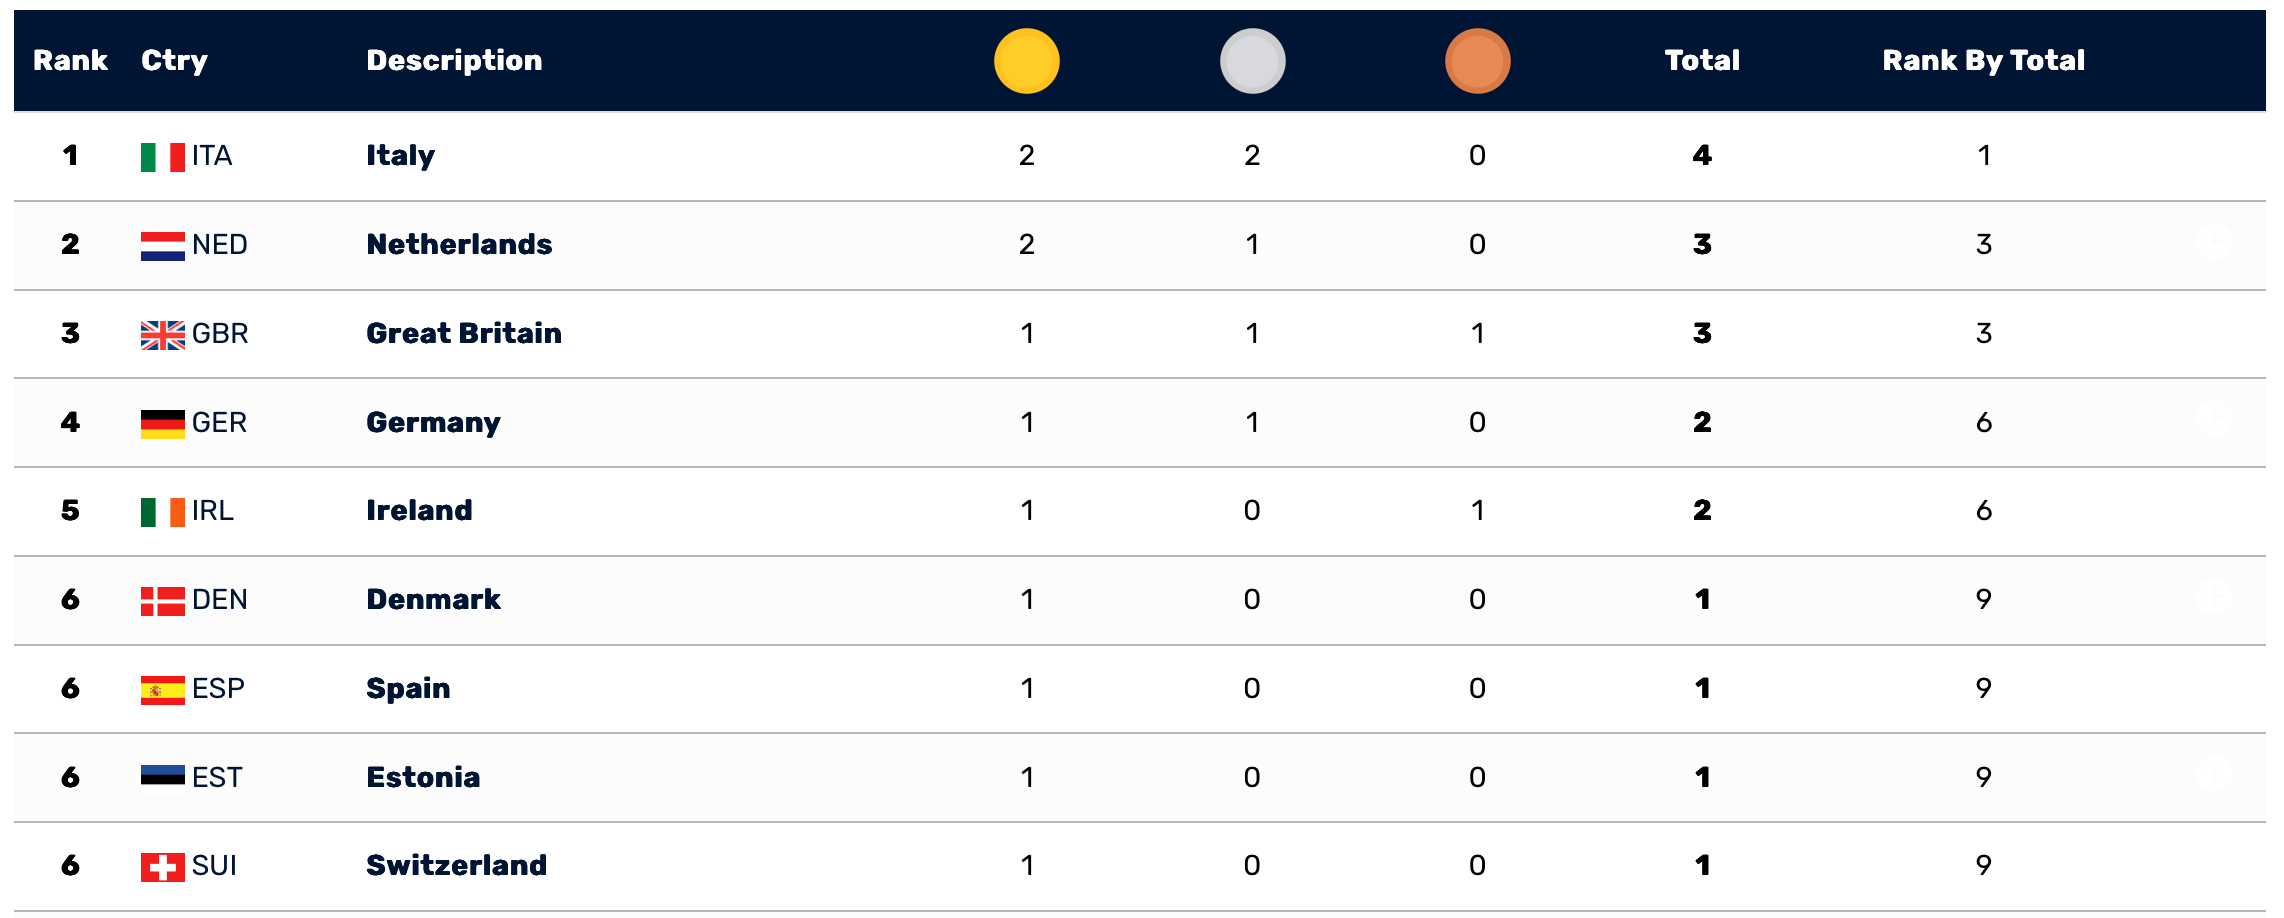Click the DEN country code
Viewport: 2284px width, 918px height.
219,600
